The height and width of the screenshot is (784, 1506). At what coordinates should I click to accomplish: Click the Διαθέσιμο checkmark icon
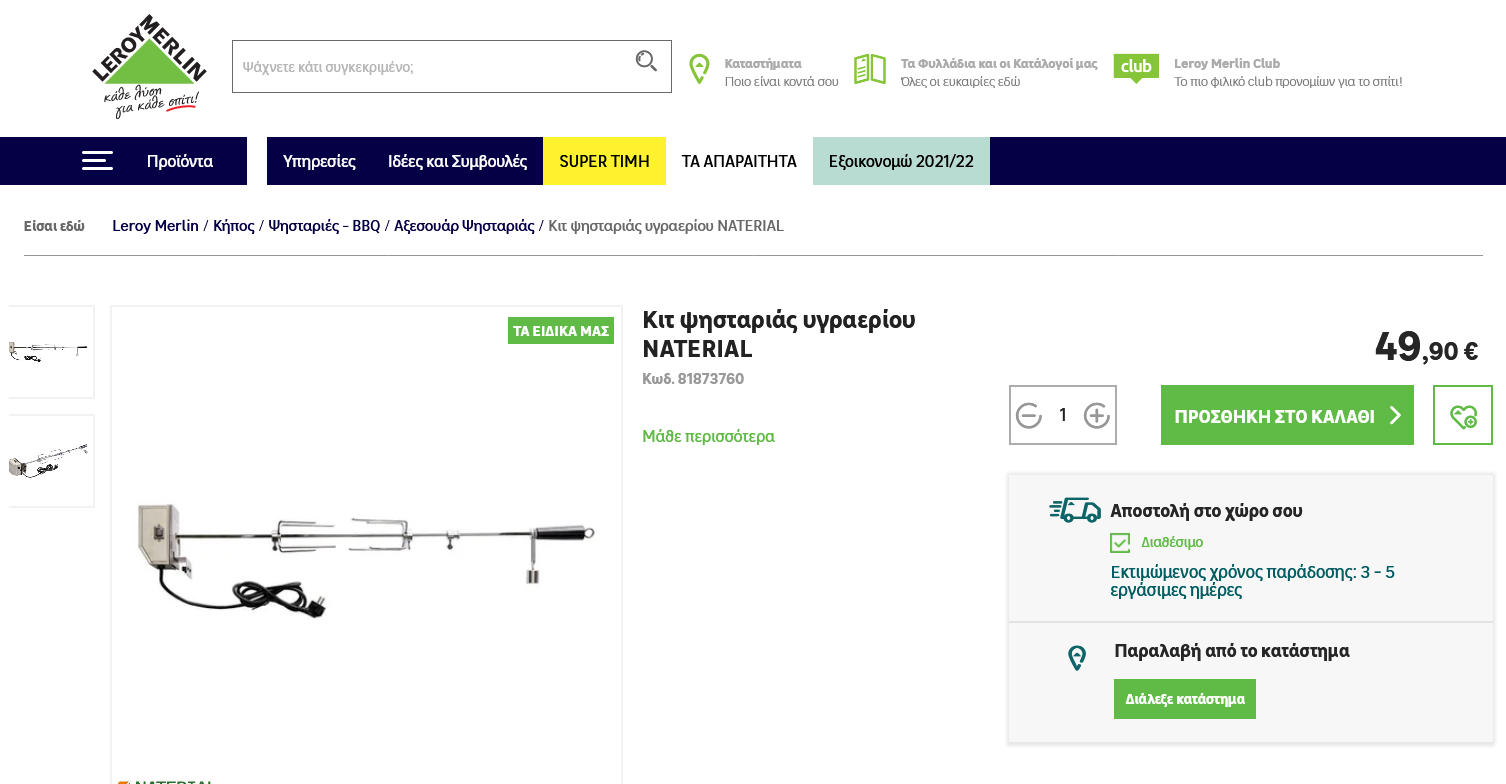[x=1120, y=543]
